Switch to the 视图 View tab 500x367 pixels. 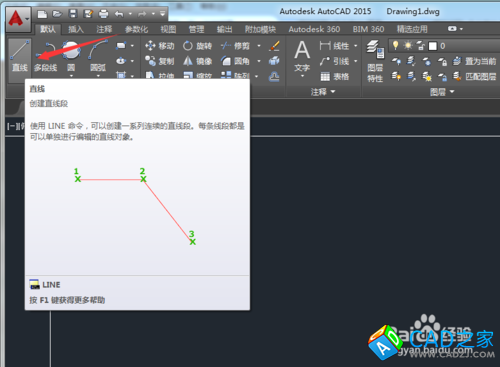click(168, 29)
